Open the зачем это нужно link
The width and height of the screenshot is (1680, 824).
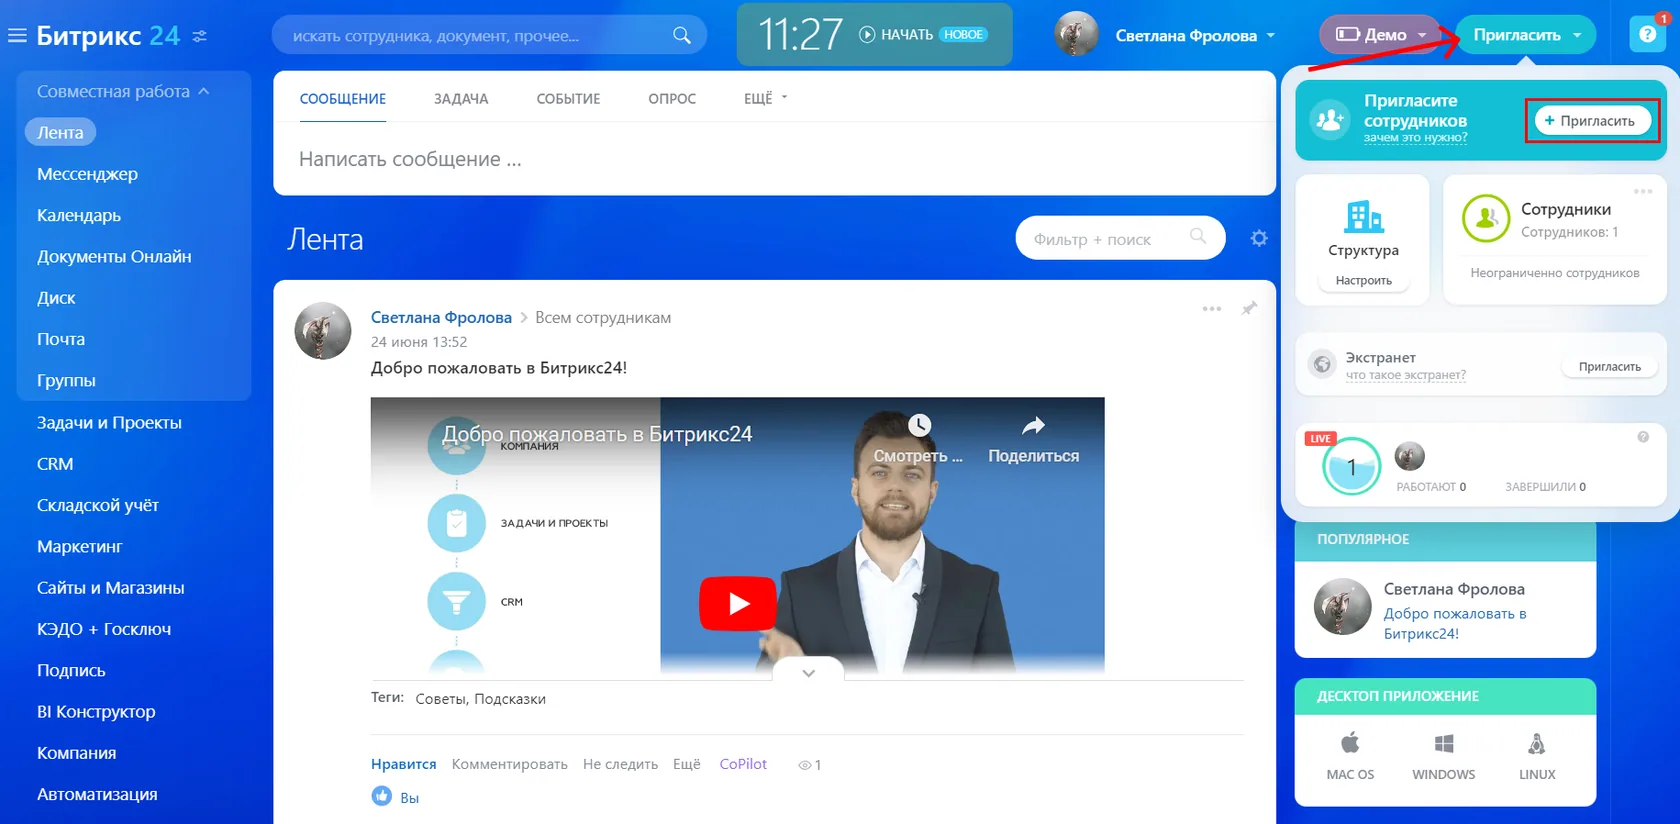coord(1415,138)
